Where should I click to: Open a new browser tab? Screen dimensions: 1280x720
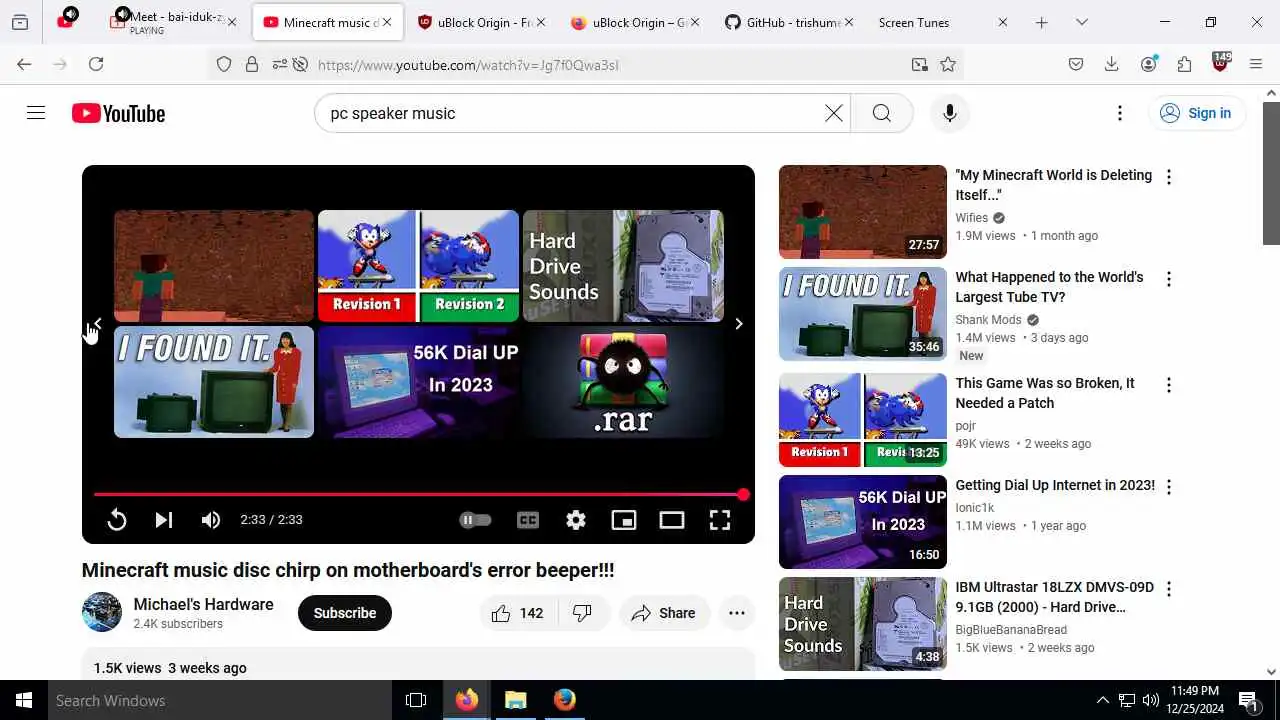(x=1041, y=22)
